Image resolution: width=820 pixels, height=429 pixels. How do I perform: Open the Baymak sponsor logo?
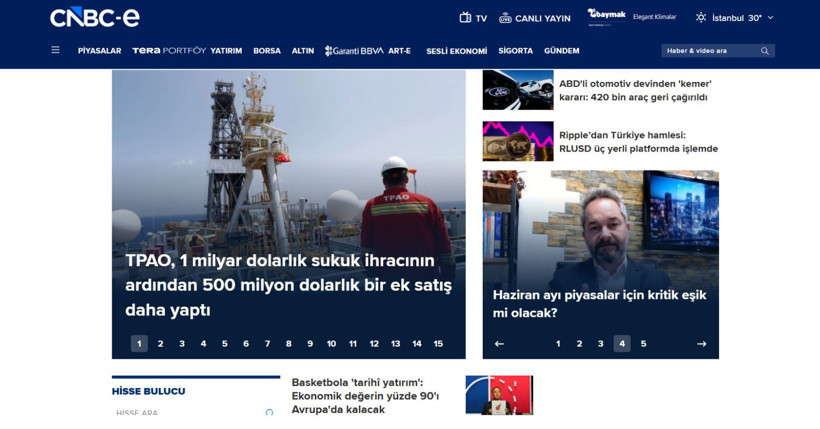[x=606, y=17]
